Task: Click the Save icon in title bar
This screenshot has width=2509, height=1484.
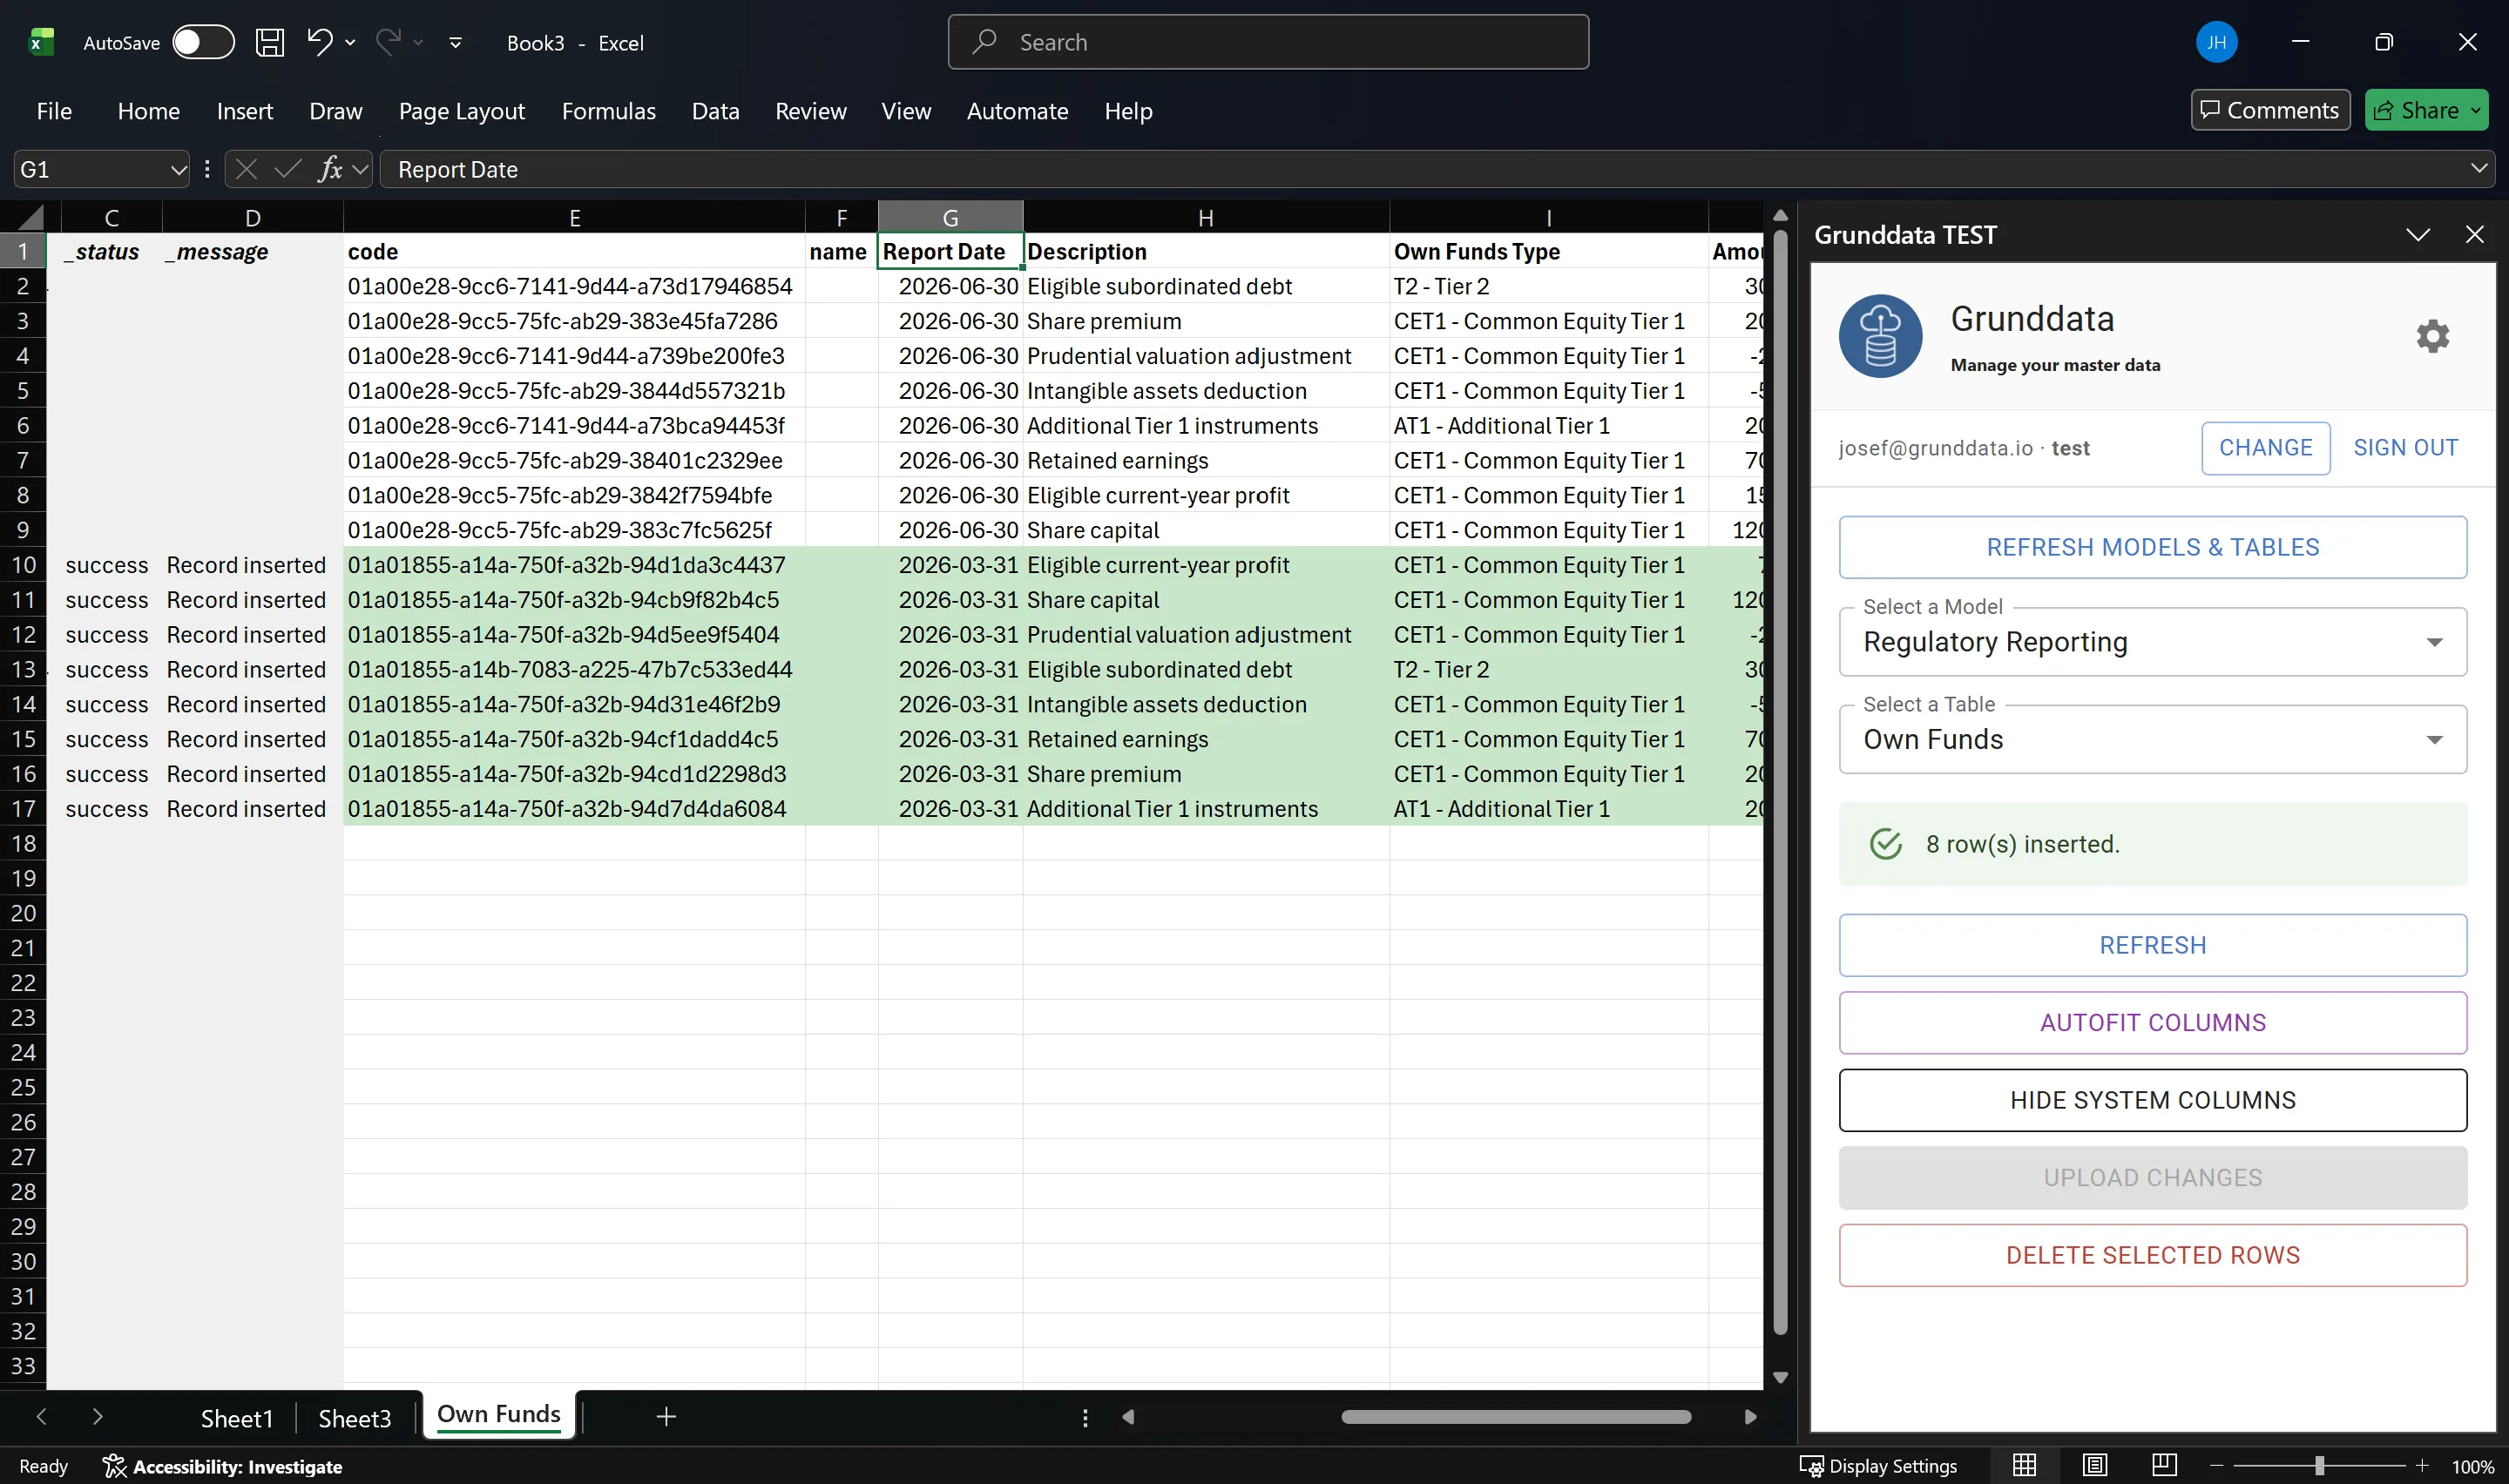Action: coord(269,42)
